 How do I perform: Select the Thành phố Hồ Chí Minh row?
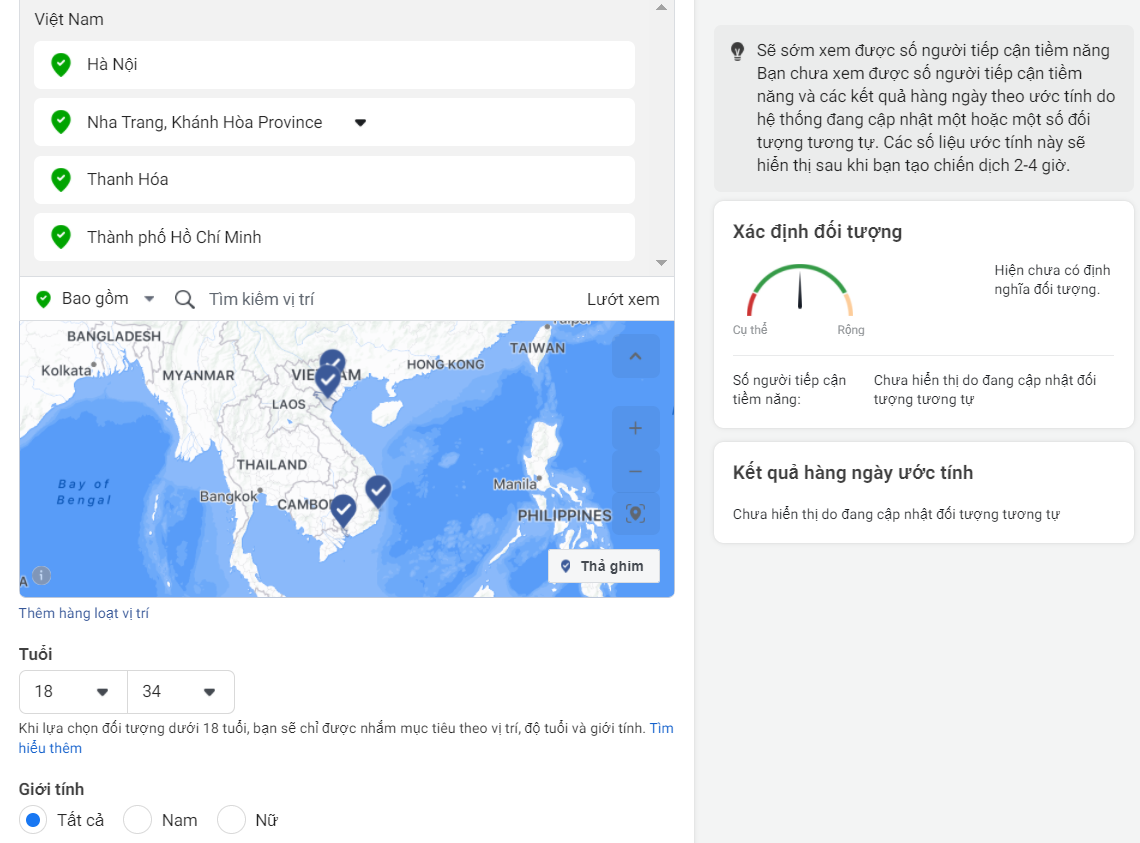[334, 237]
